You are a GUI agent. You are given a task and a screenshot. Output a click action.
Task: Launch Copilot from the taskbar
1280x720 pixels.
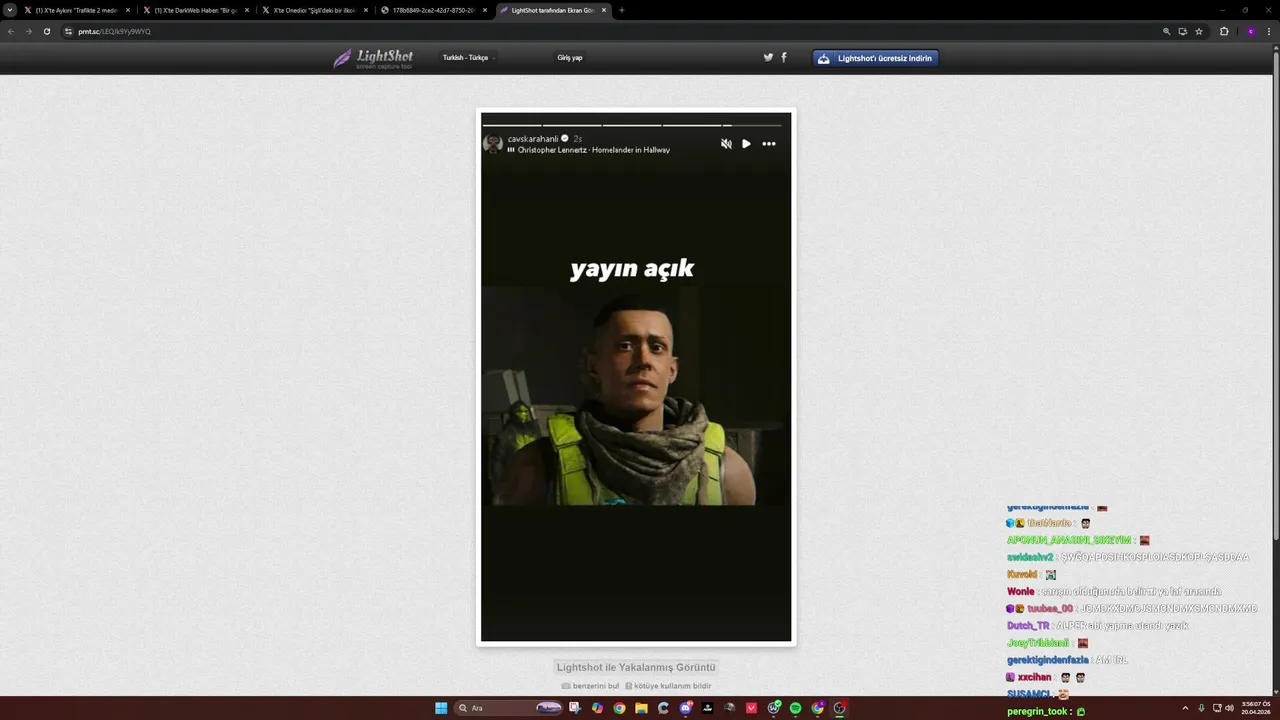coord(597,708)
